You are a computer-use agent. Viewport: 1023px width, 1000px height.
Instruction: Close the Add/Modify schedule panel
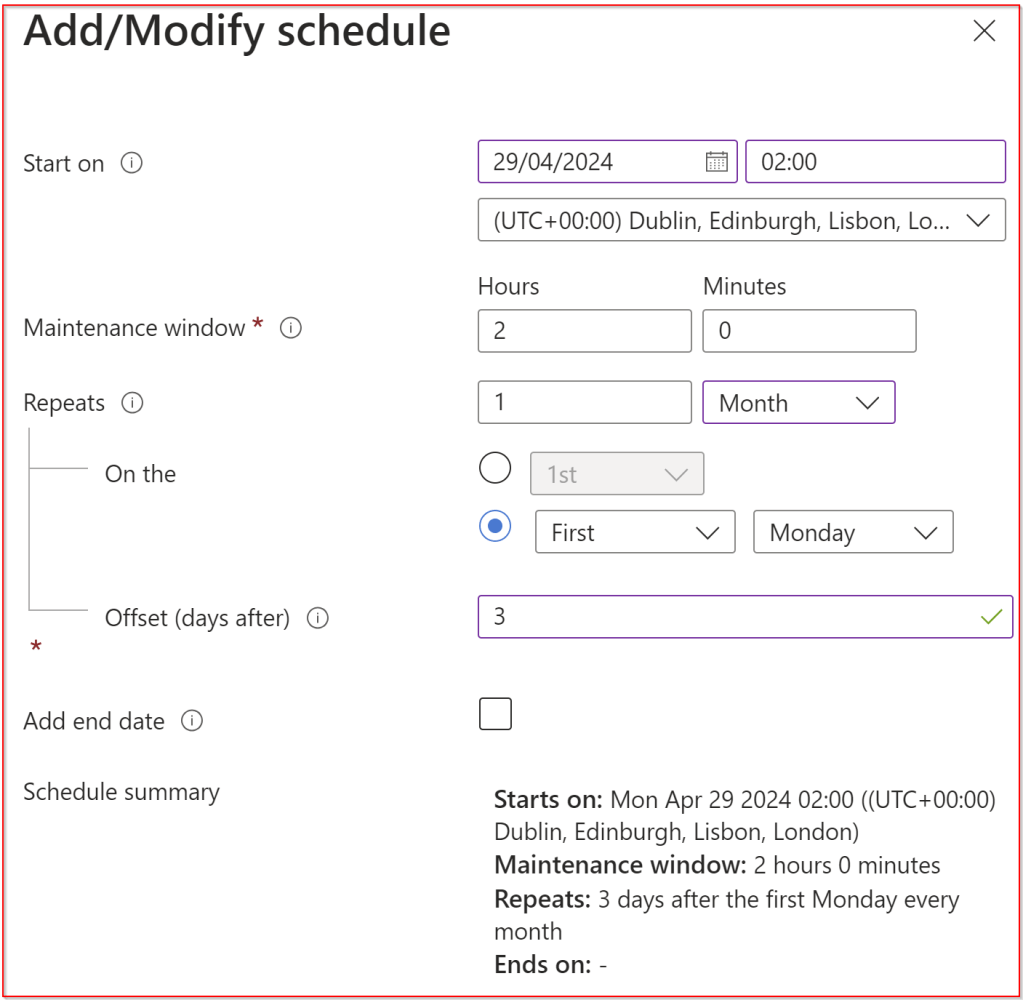click(984, 32)
